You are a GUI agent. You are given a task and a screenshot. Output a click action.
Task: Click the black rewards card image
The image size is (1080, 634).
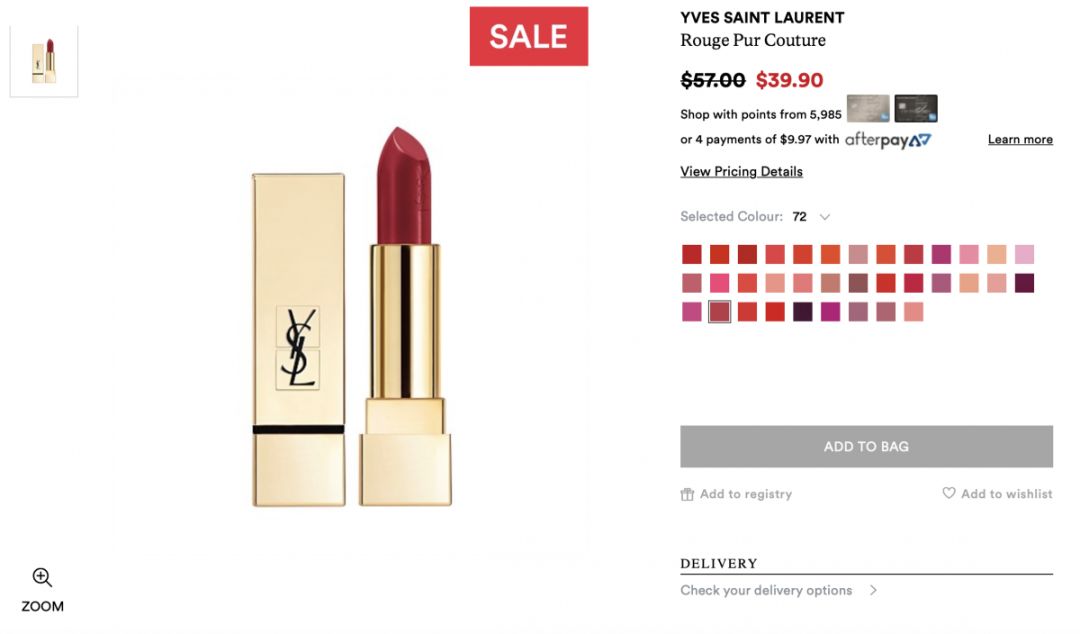pos(915,108)
